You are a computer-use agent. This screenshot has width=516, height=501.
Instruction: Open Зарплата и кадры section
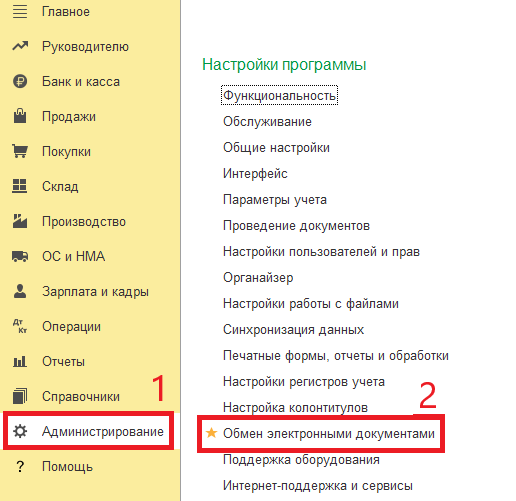[95, 292]
